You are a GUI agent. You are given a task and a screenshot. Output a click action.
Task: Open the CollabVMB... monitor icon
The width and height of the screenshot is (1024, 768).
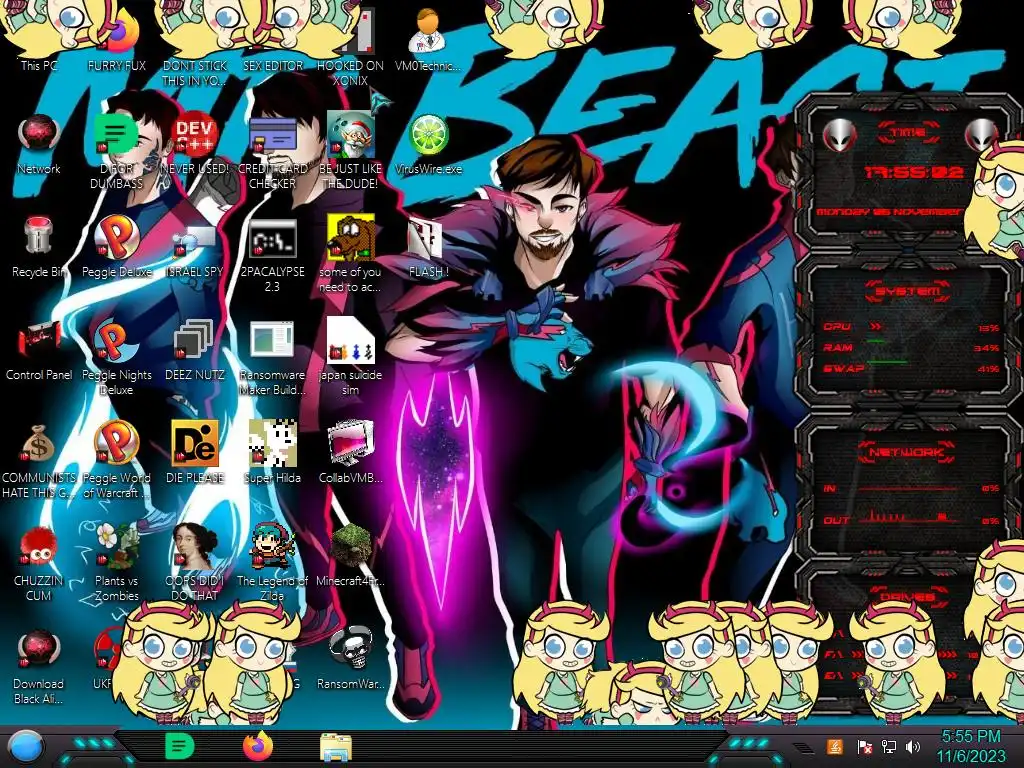(350, 452)
